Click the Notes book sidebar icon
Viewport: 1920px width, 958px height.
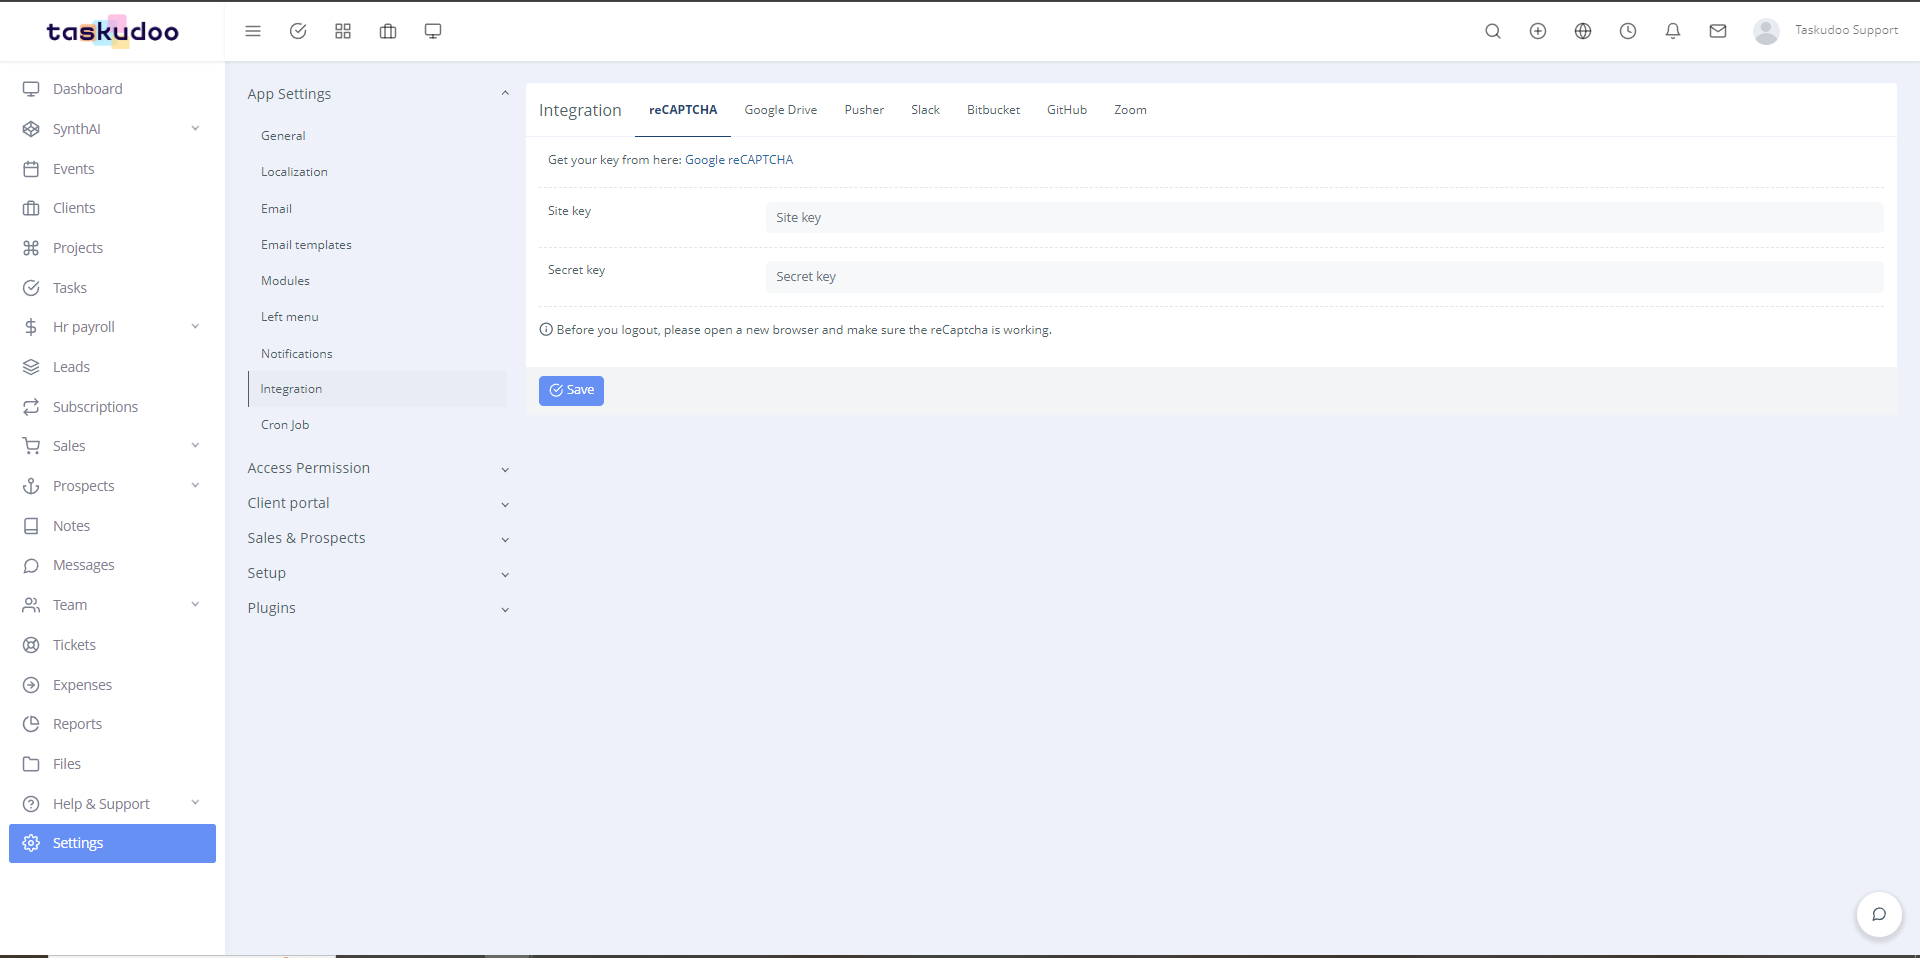(x=31, y=526)
